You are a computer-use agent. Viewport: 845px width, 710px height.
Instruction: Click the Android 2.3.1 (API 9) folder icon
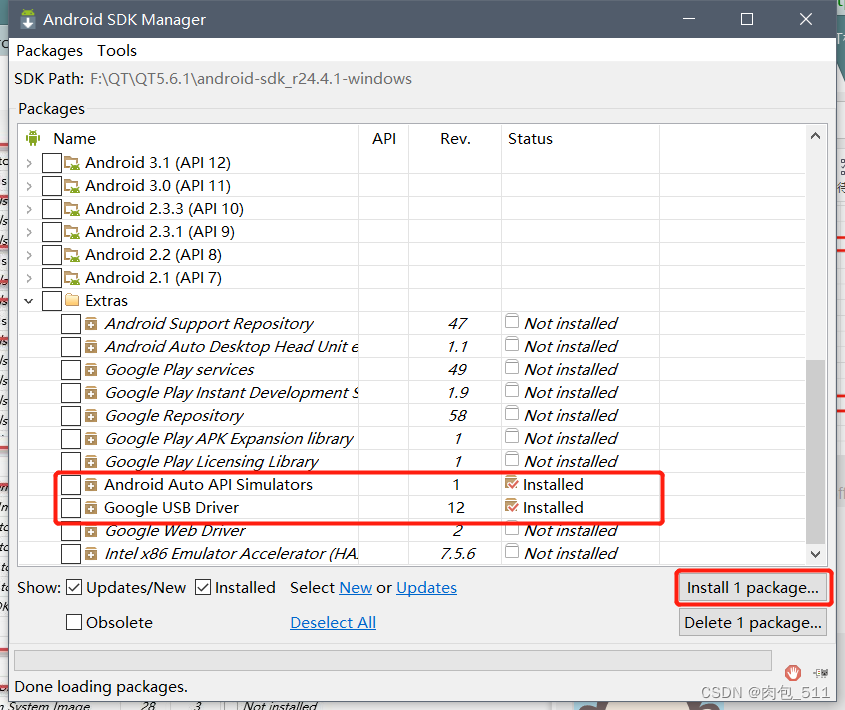(72, 232)
